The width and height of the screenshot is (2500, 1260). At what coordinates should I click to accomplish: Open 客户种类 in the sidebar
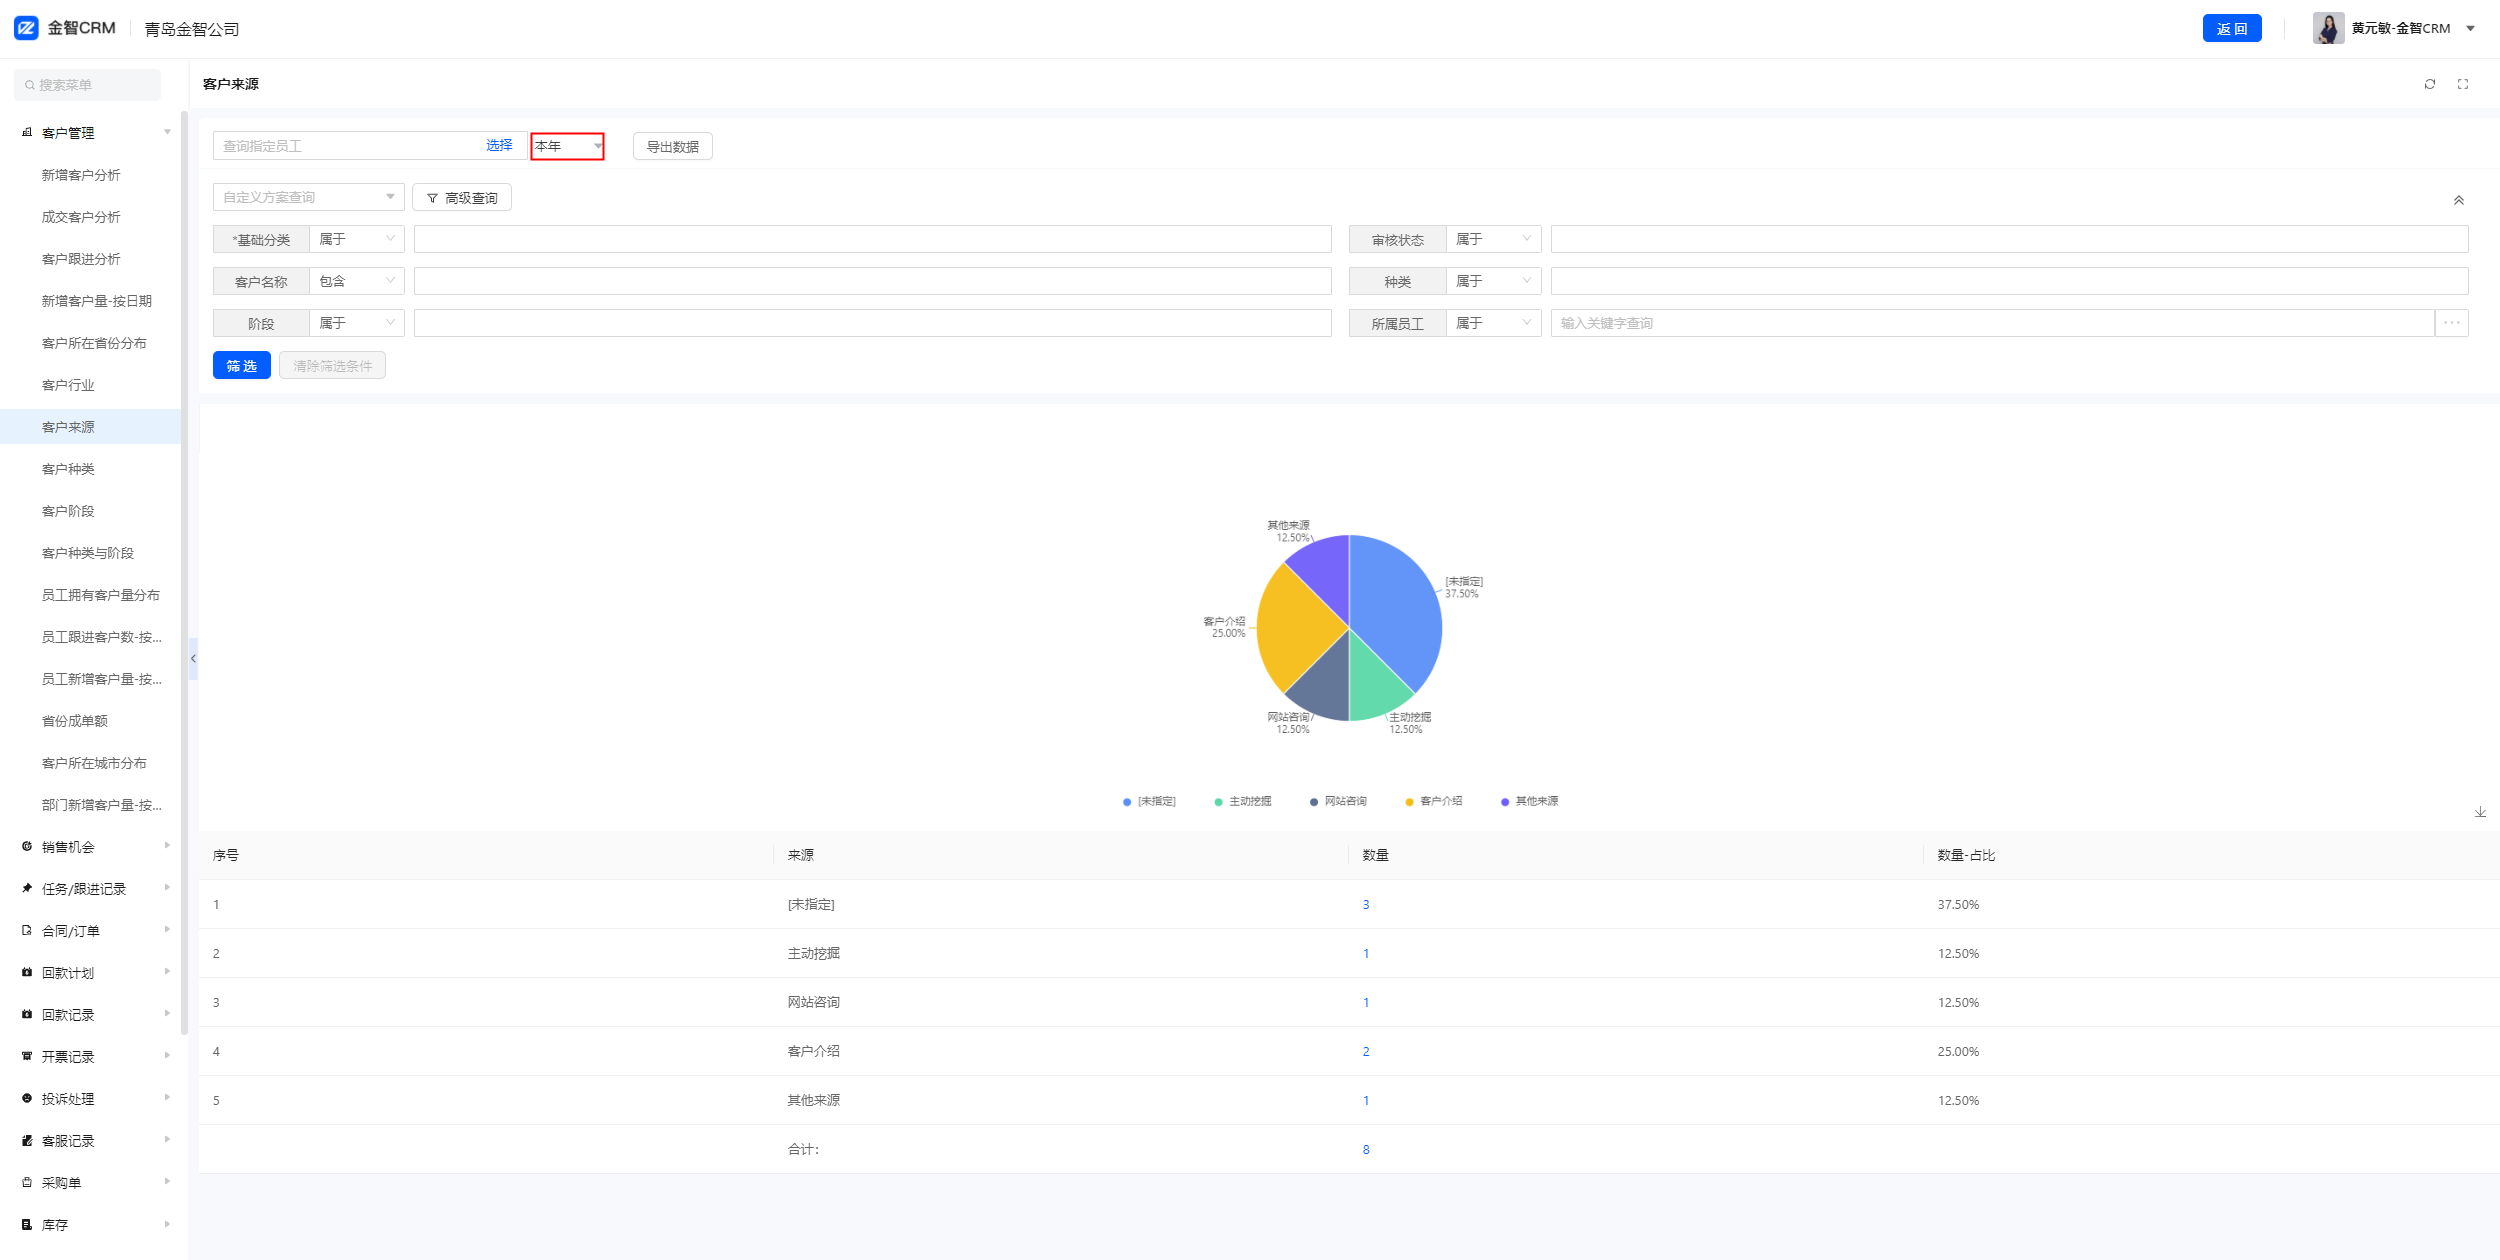click(x=68, y=469)
